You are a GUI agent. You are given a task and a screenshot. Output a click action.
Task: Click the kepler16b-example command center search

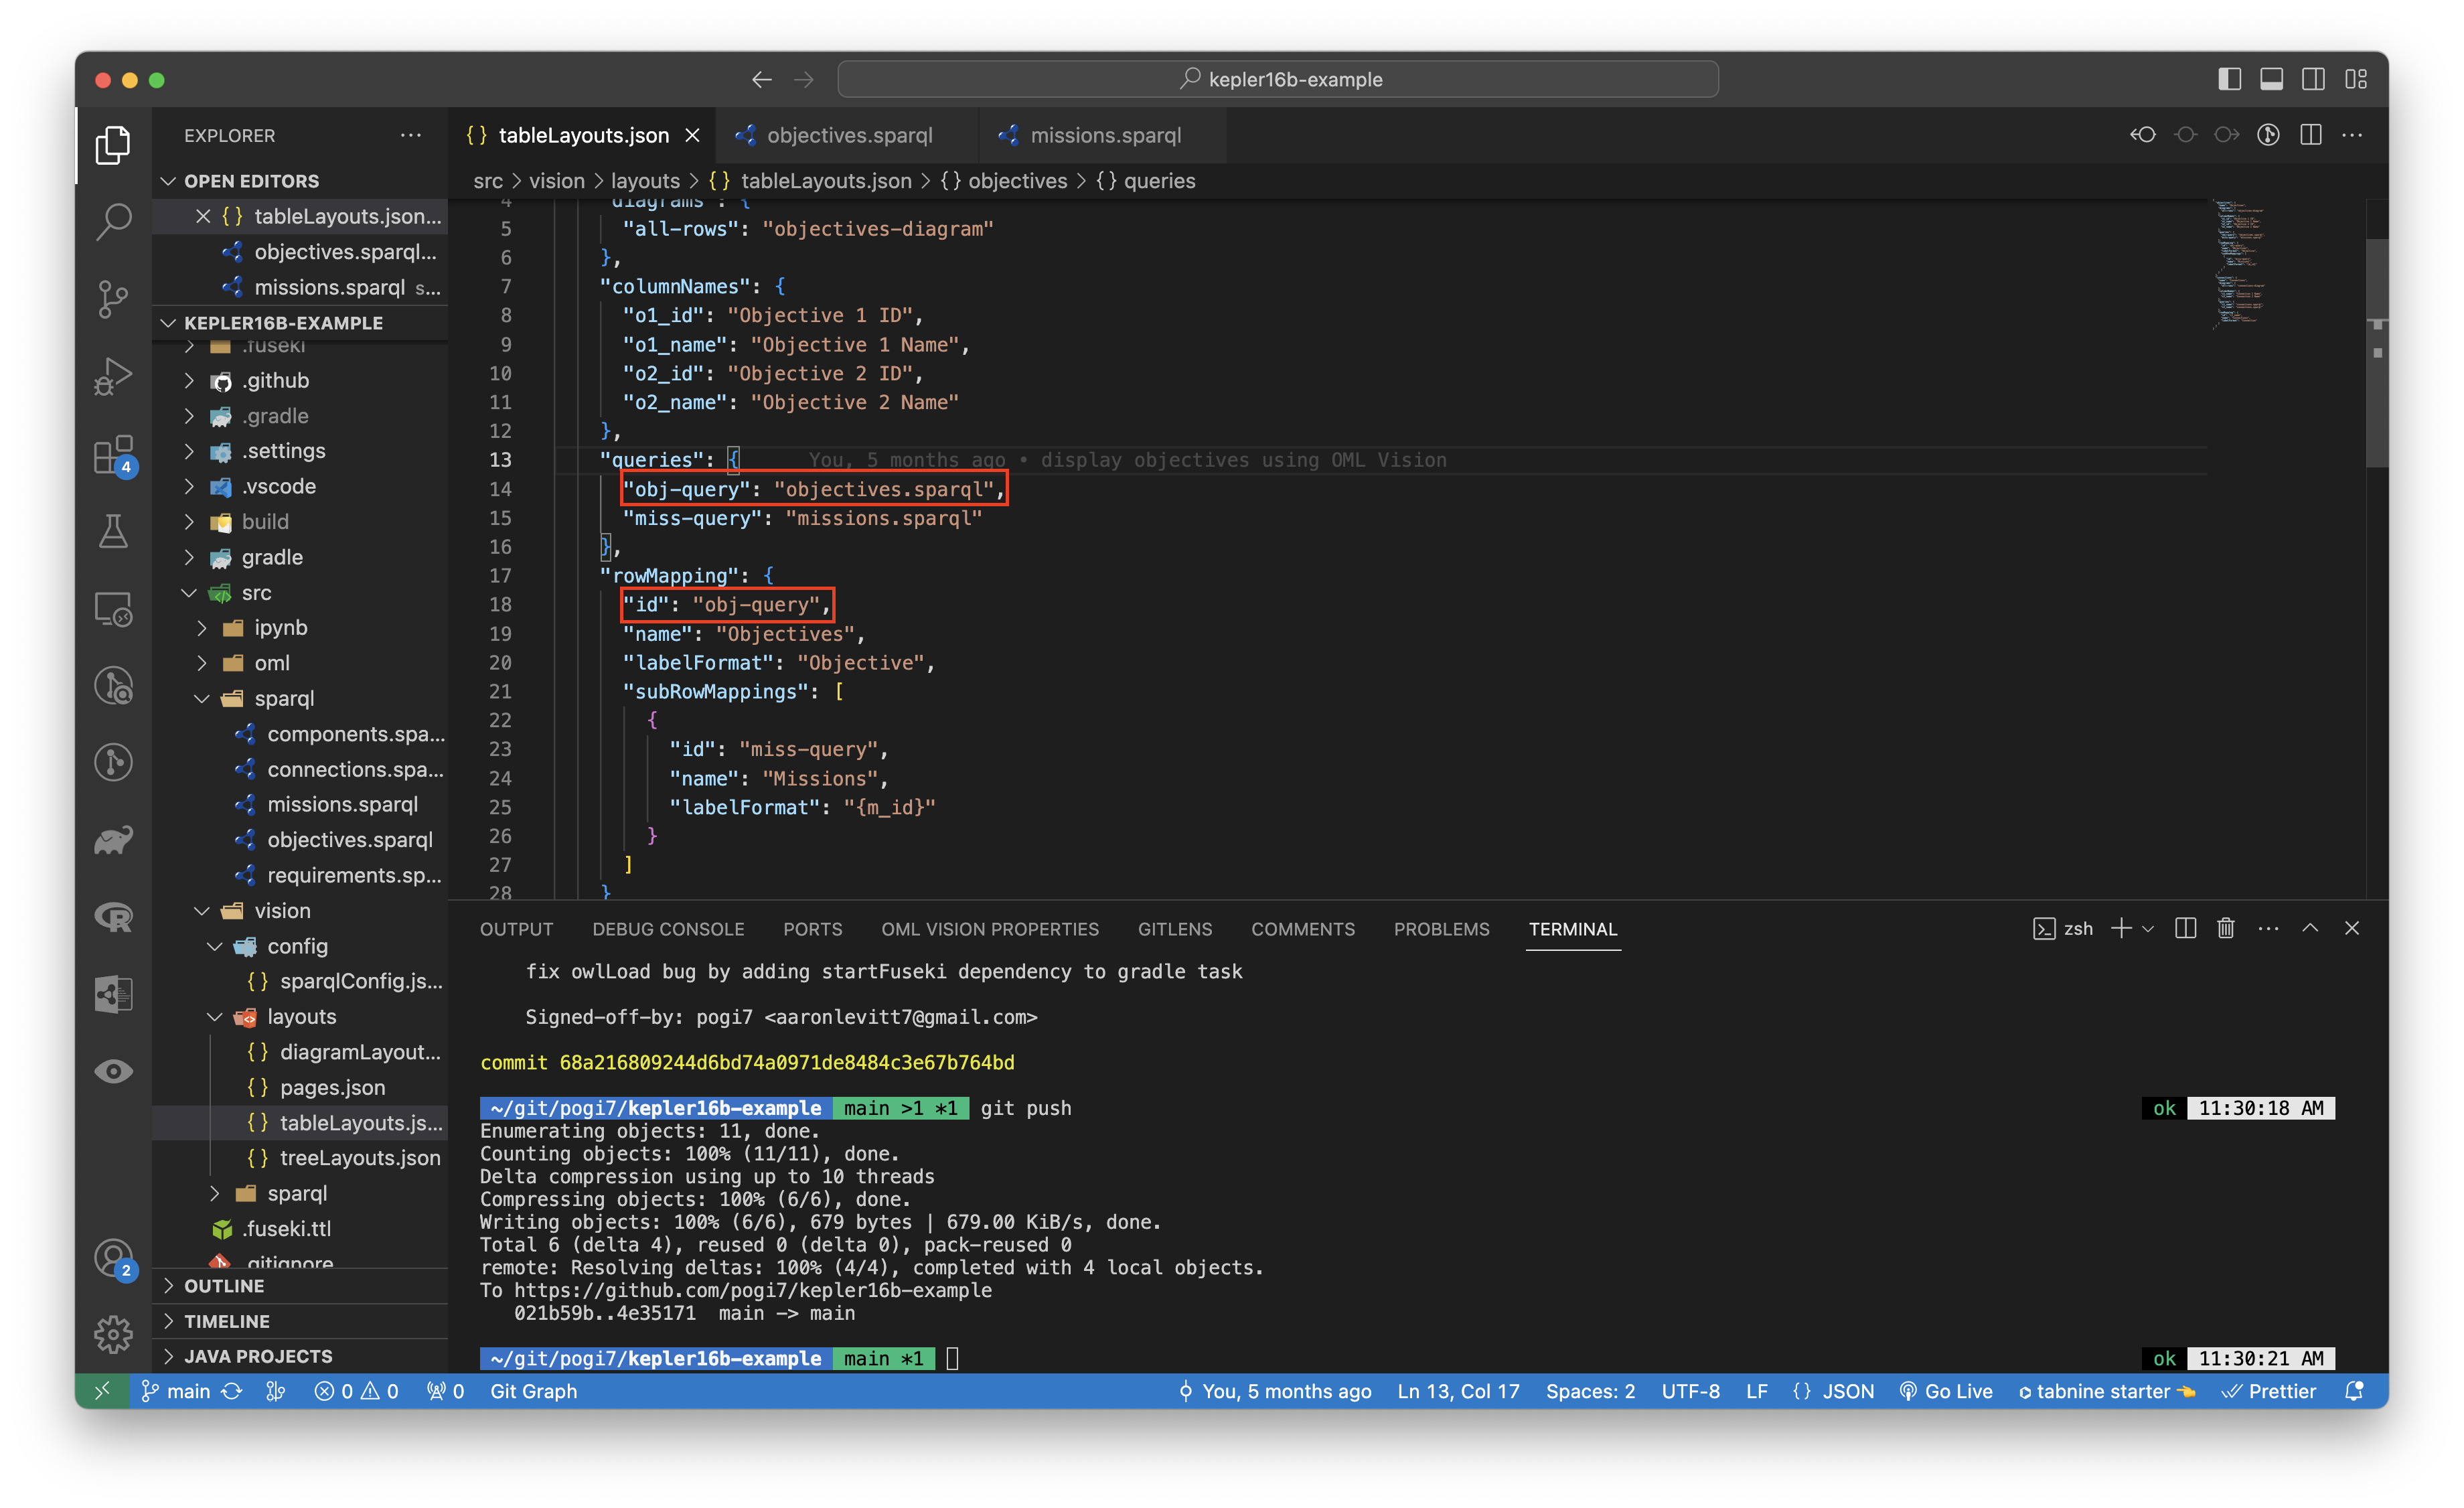click(1278, 79)
